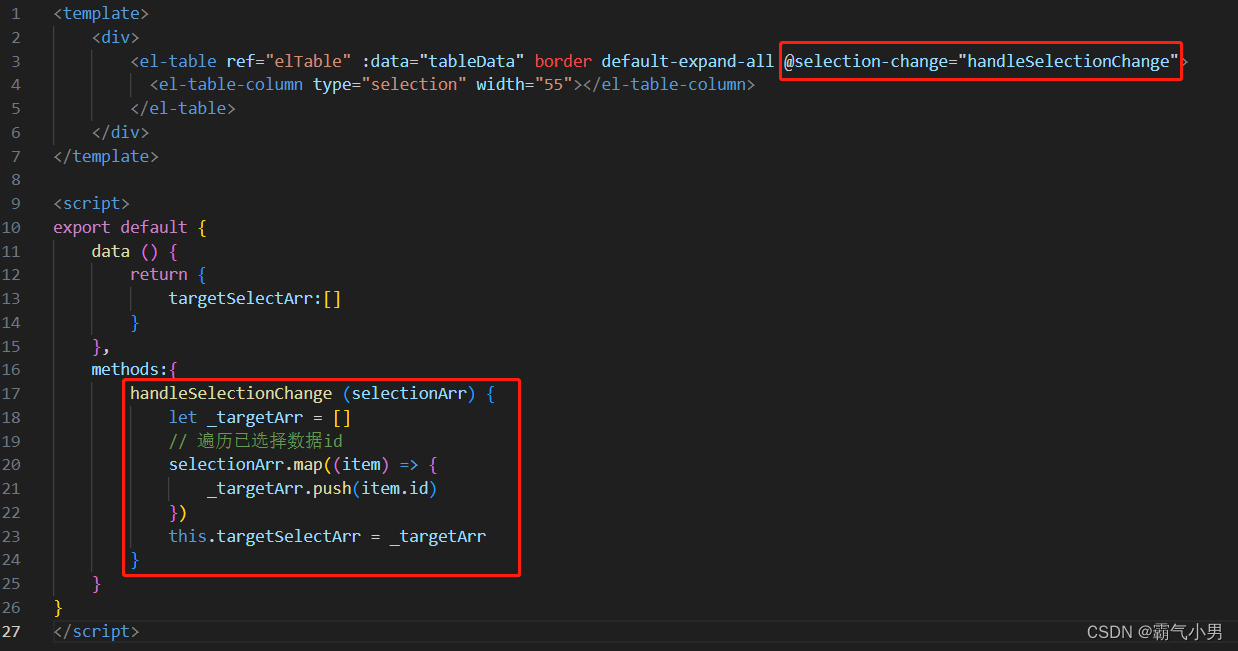Click the script opening tag
This screenshot has width=1238, height=651.
pos(91,203)
